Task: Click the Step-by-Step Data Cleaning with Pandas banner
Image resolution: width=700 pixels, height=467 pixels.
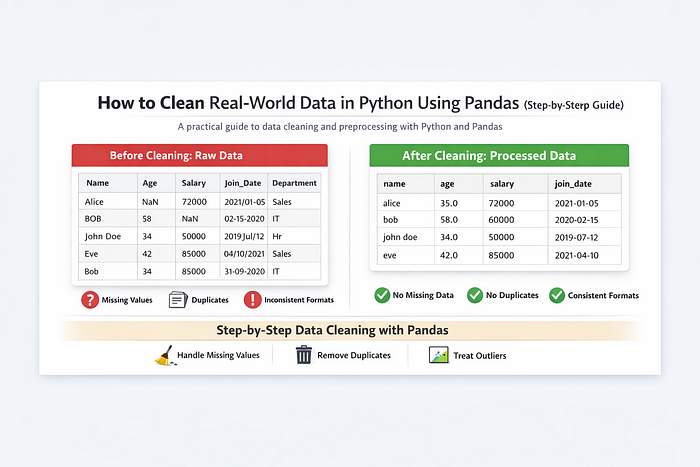Action: (x=350, y=330)
